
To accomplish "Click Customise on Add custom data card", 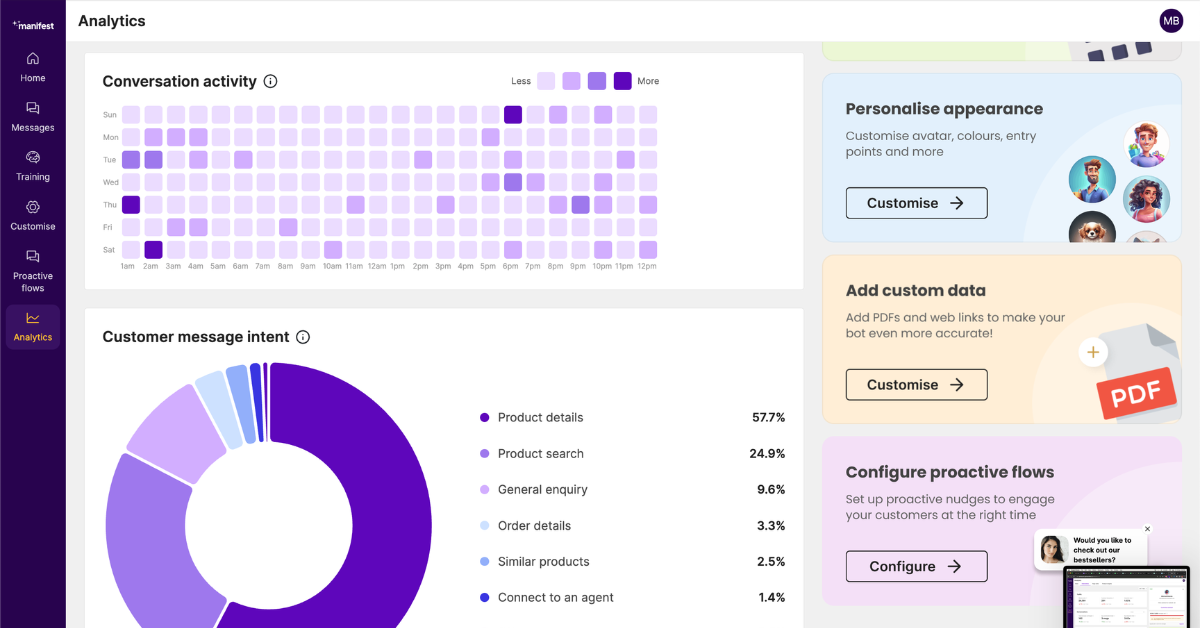I will tap(916, 384).
